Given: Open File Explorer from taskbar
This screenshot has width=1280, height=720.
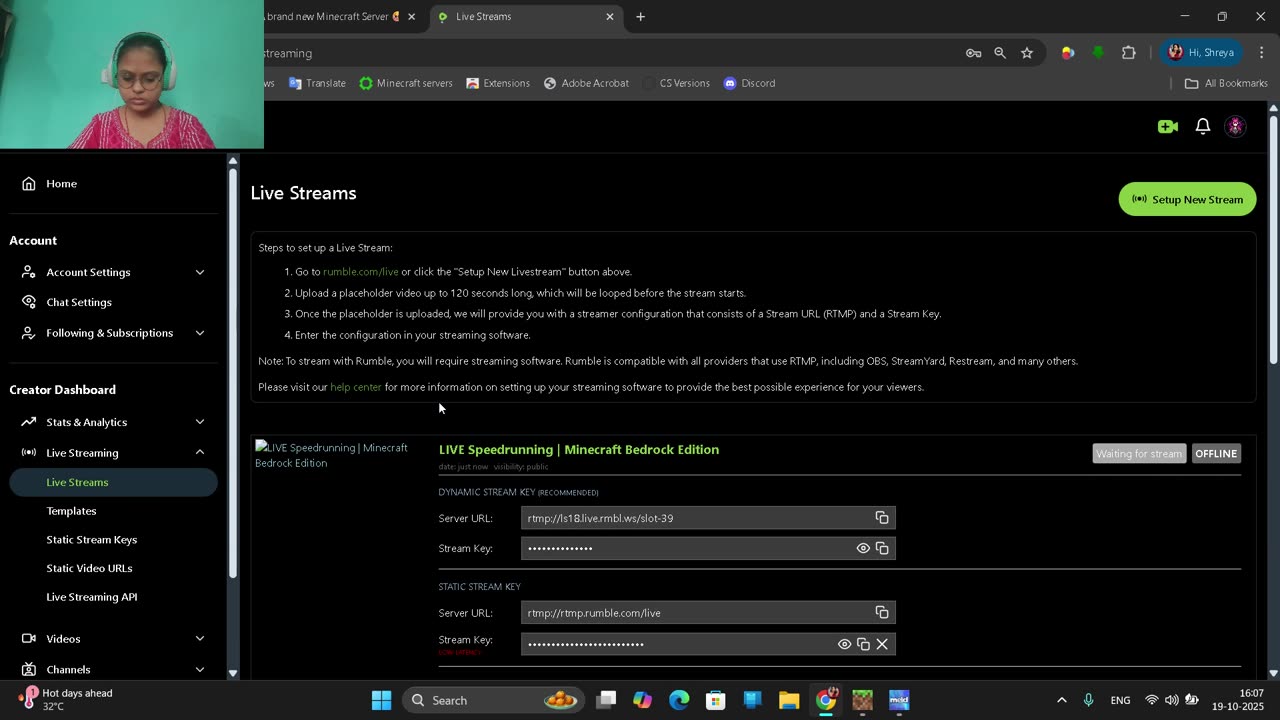Looking at the screenshot, I should pyautogui.click(x=789, y=700).
